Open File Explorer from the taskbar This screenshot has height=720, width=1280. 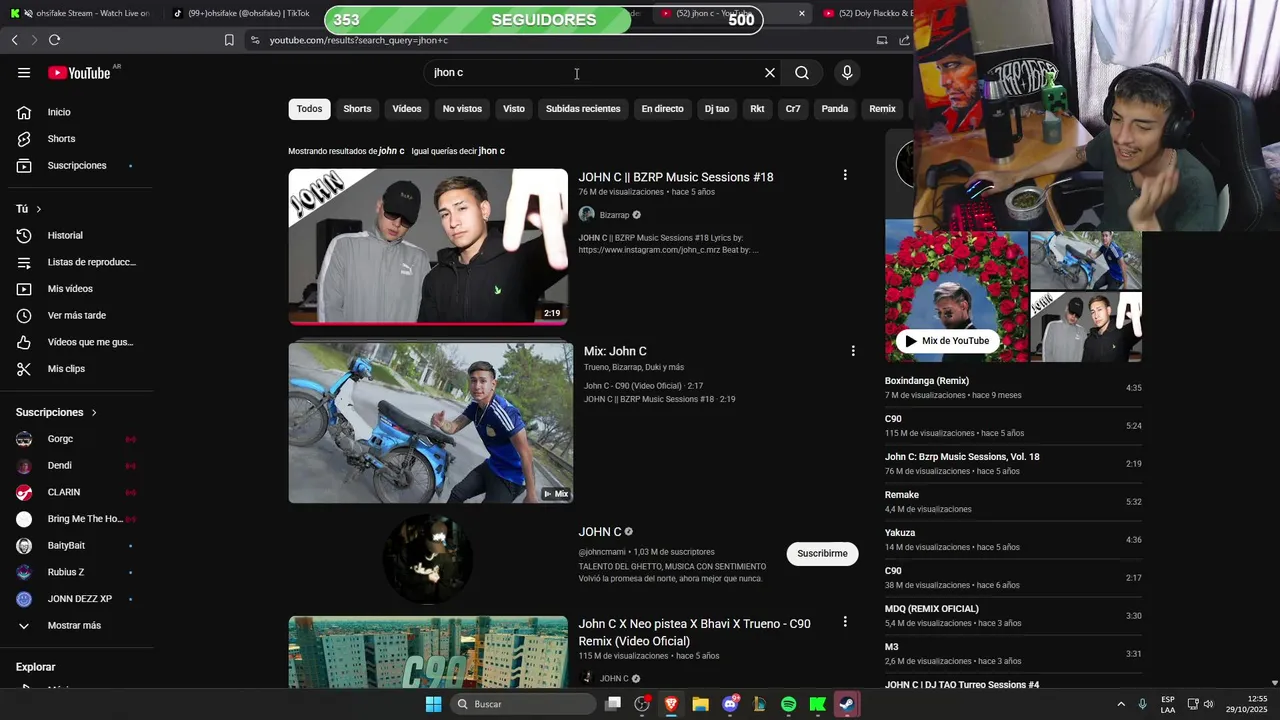point(700,704)
